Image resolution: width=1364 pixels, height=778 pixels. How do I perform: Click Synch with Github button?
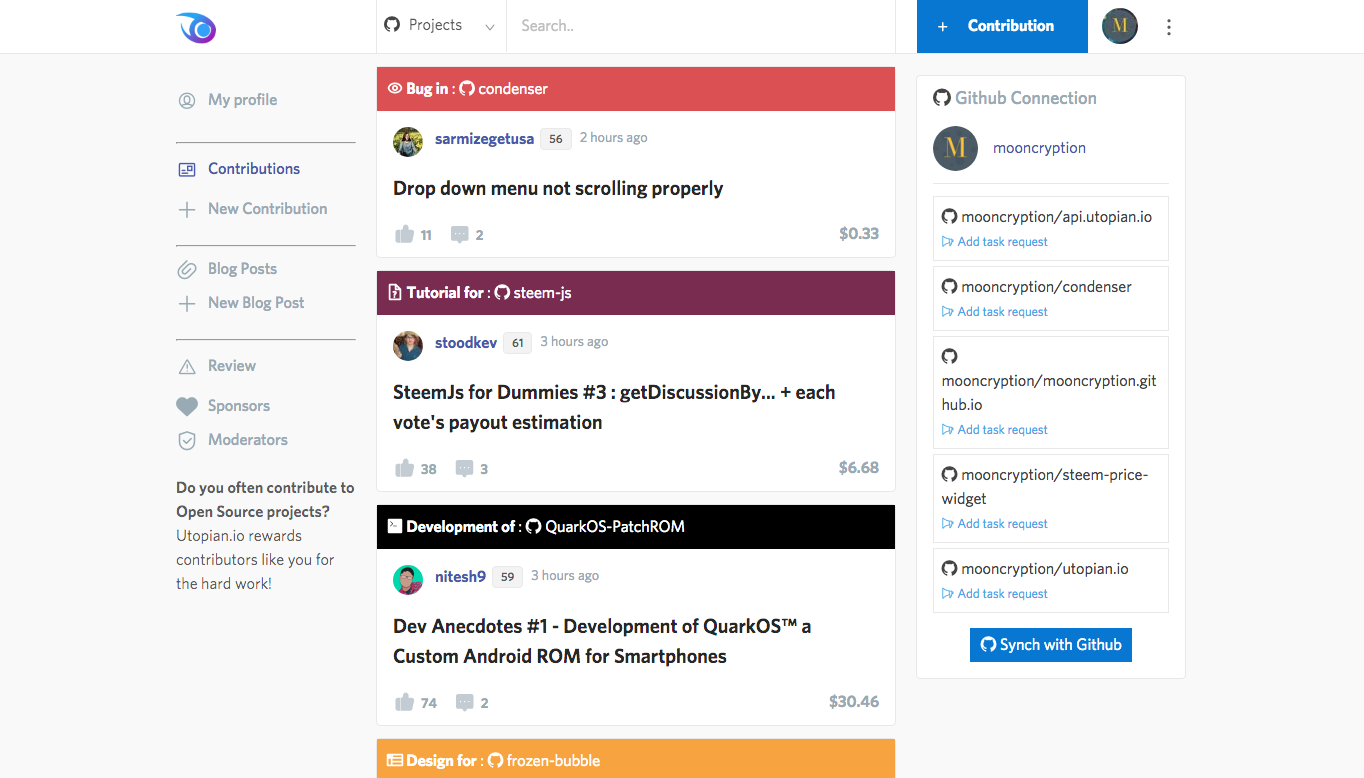click(1050, 645)
